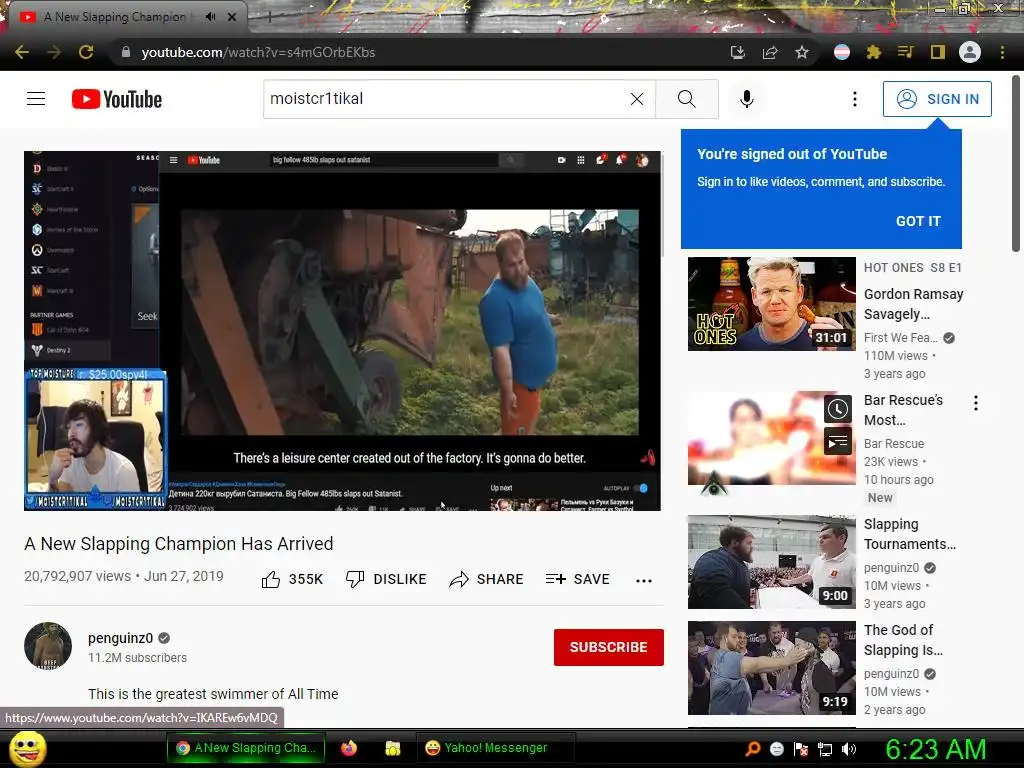Open the Gordon Ramsay Savagely video title
The height and width of the screenshot is (768, 1024).
(x=913, y=304)
